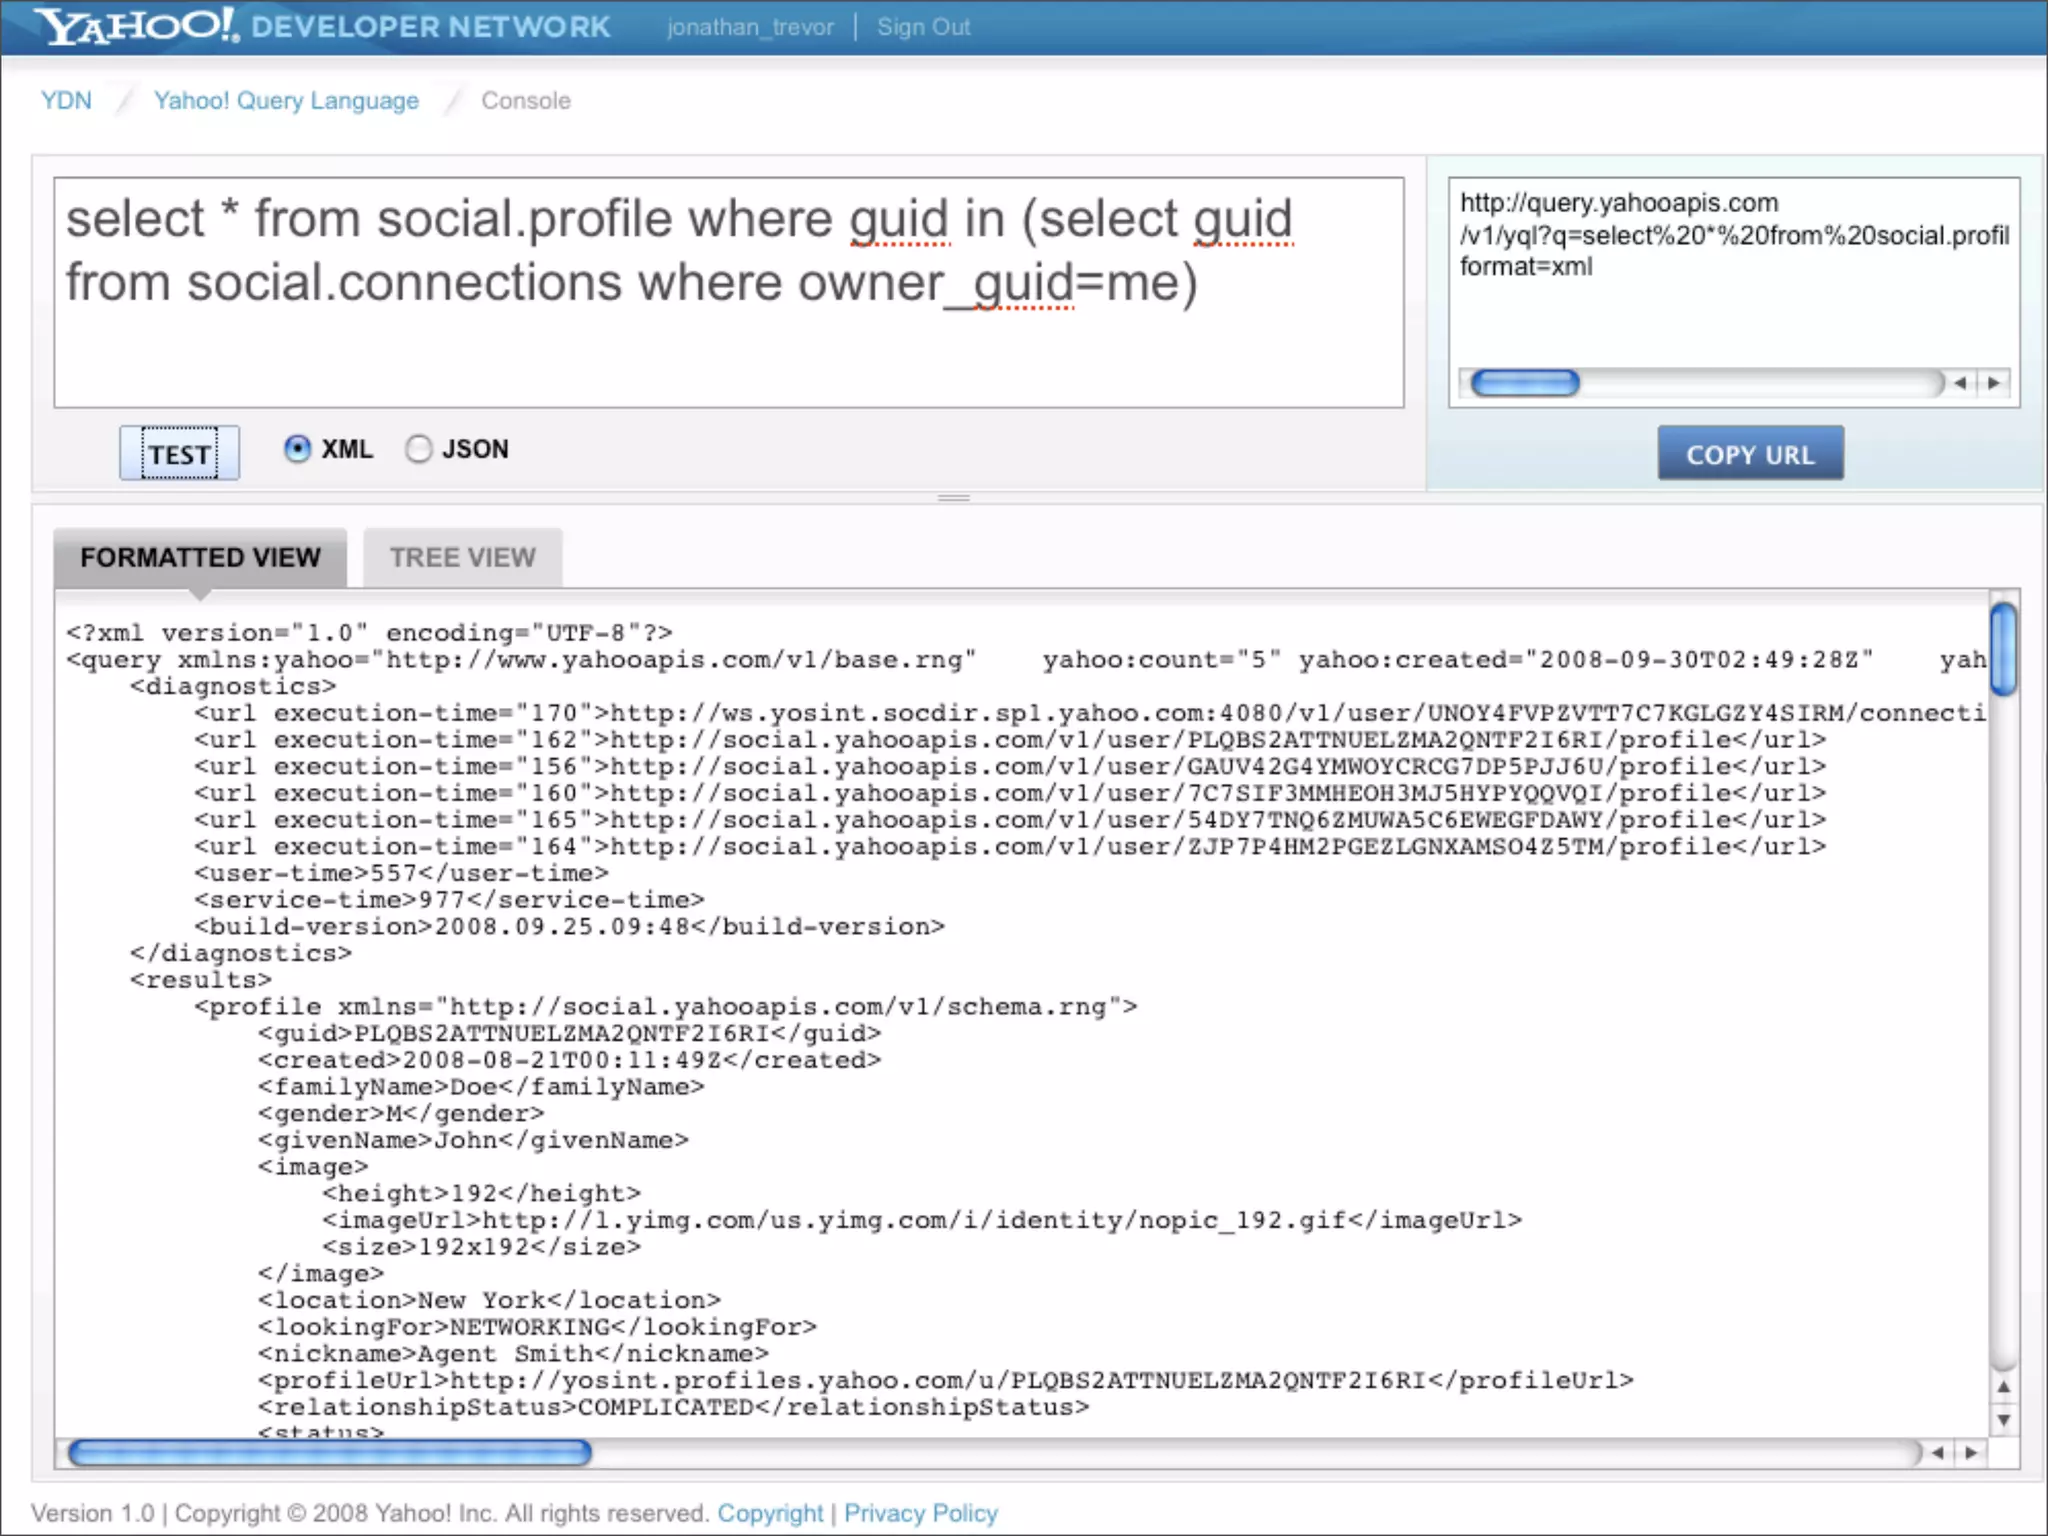The image size is (2048, 1536).
Task: Open the Yahoo! Query Language breadcrumb
Action: [286, 100]
